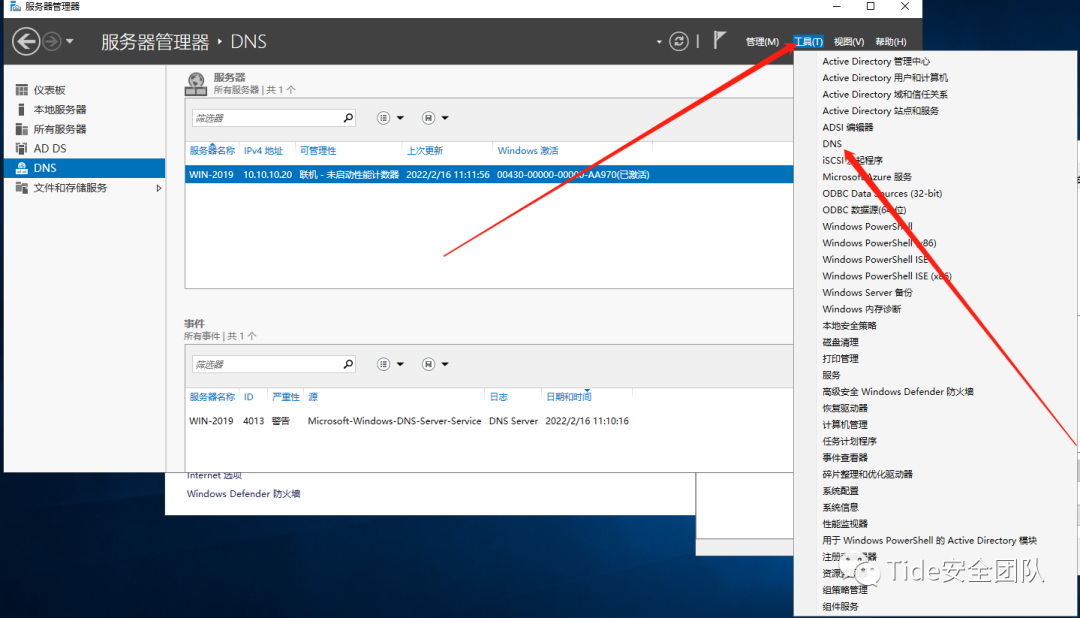Viewport: 1080px width, 618px height.
Task: Open Active Directory 站点和服务
Action: click(880, 111)
